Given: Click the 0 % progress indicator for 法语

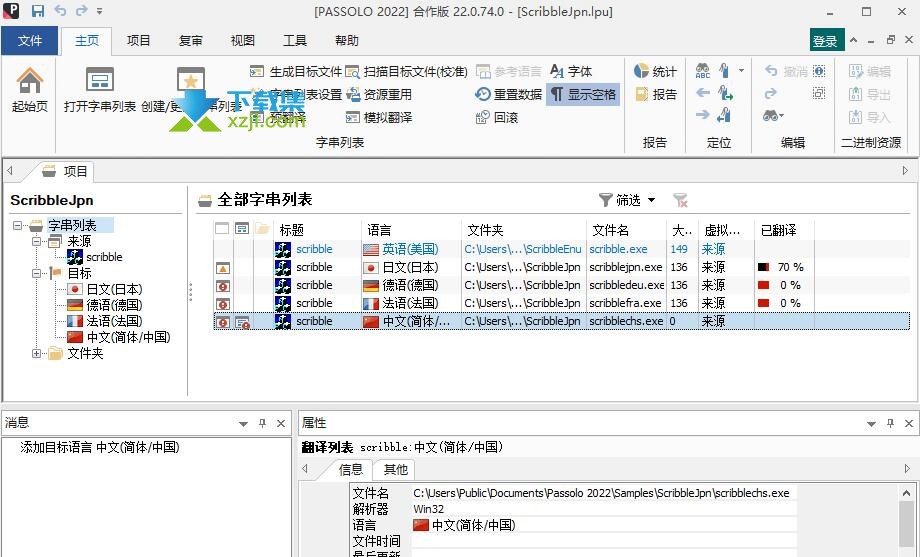Looking at the screenshot, I should (x=763, y=303).
